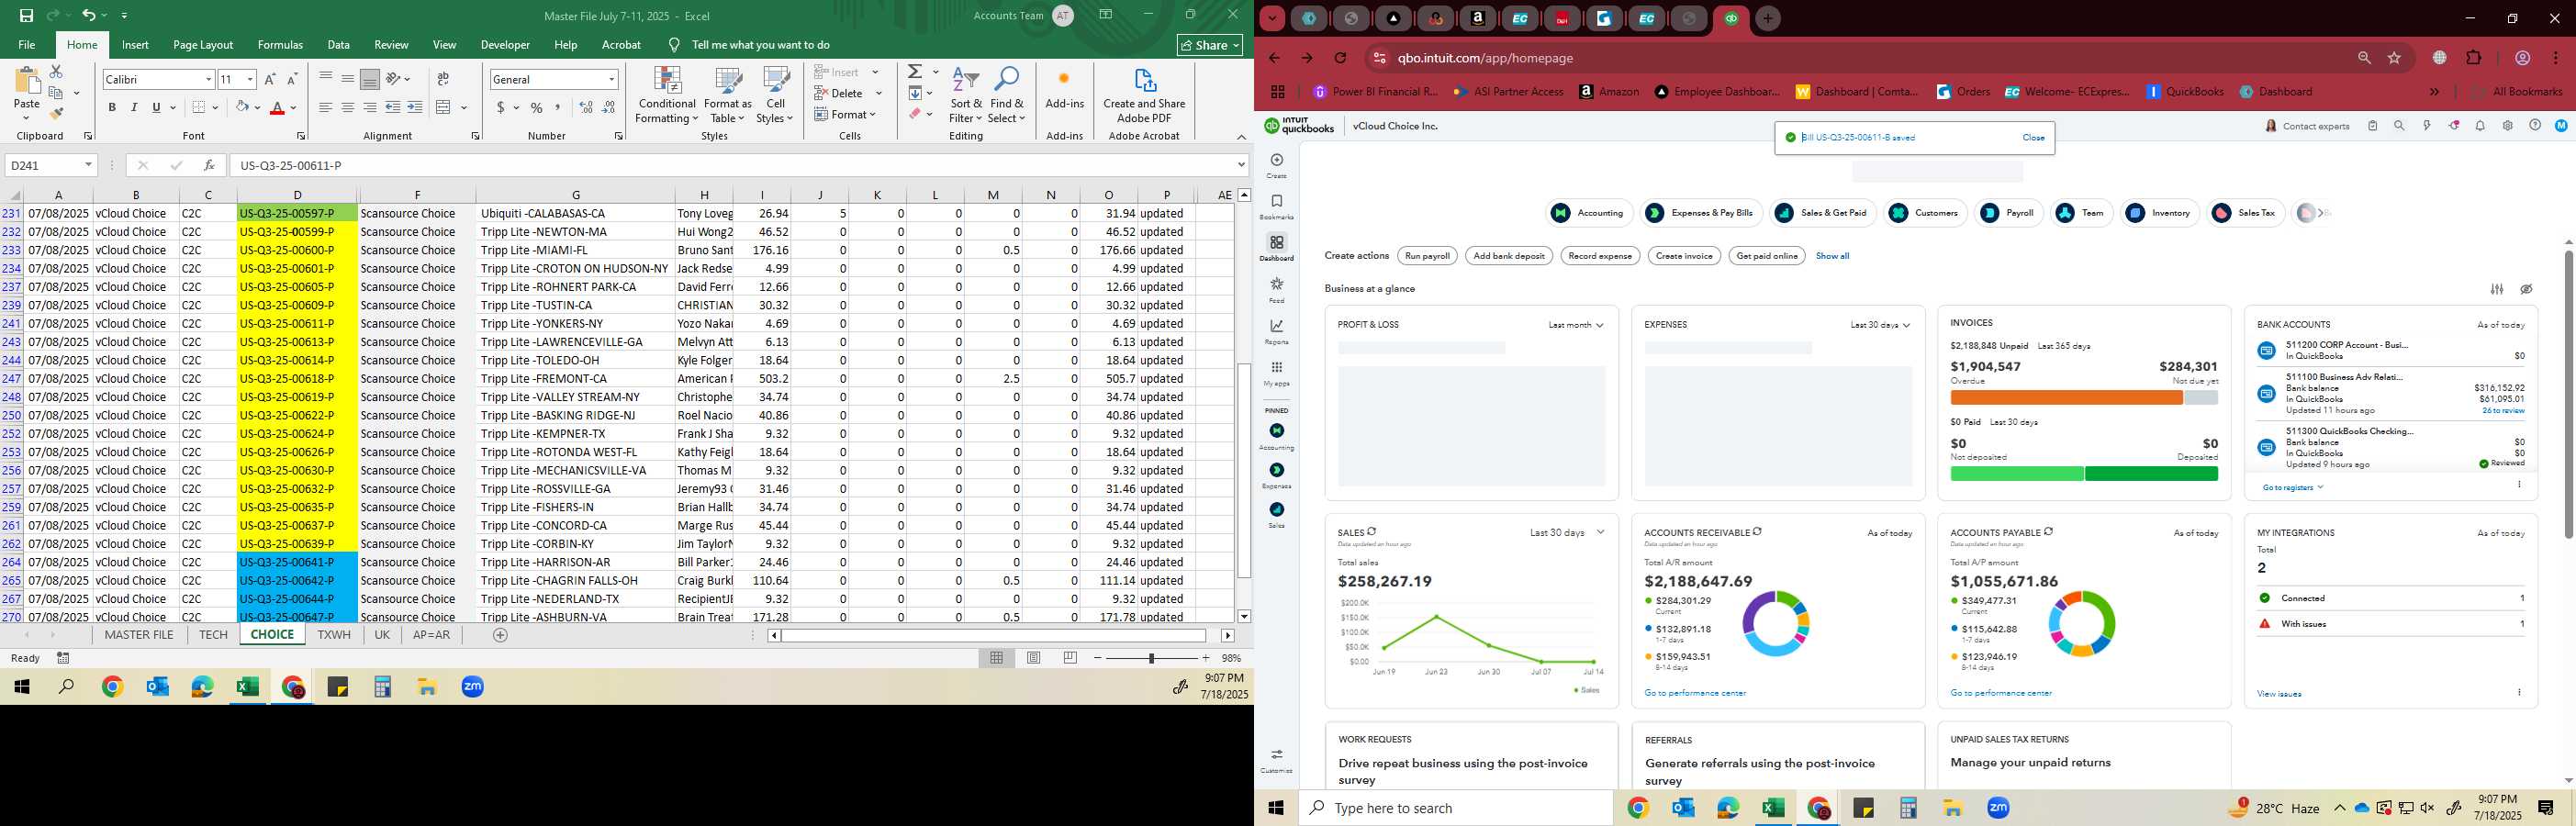Open Excel Formulas ribbon tab
Viewport: 2576px width, 826px height.
pyautogui.click(x=280, y=45)
